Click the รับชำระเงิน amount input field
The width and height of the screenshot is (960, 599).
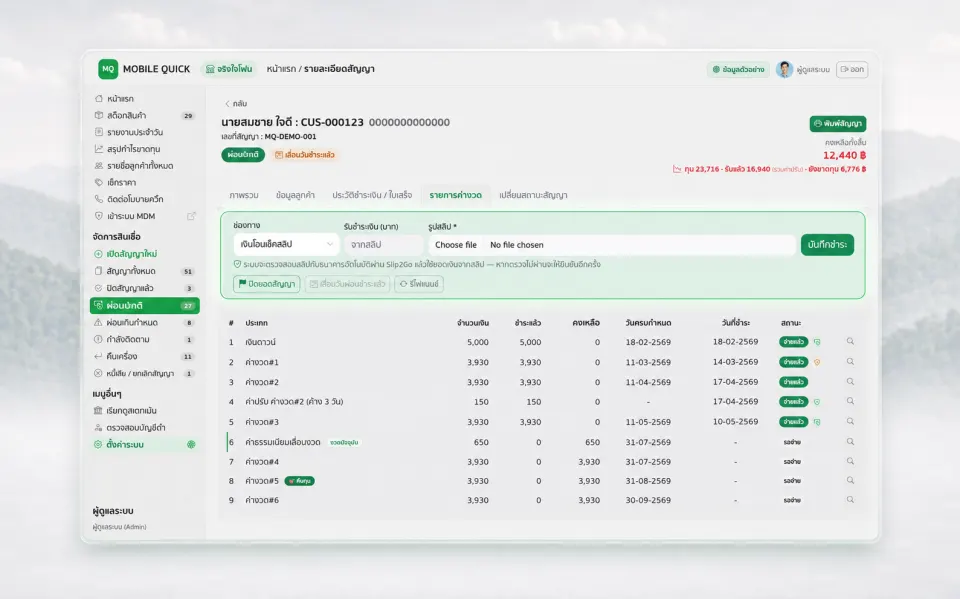(383, 244)
